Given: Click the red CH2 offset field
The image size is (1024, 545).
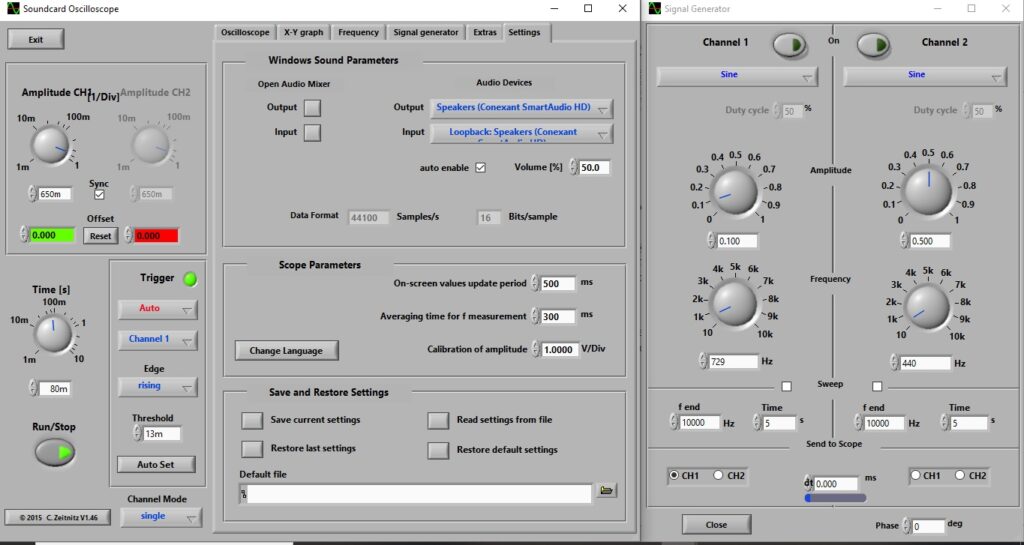Looking at the screenshot, I should 156,236.
